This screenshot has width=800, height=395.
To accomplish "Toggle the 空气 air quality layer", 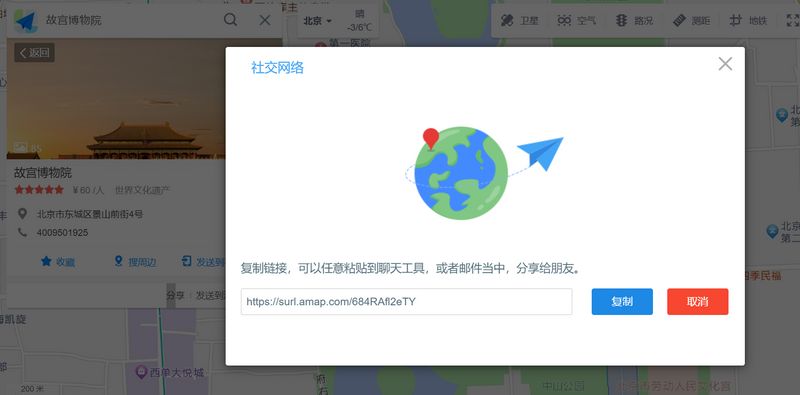I will tap(577, 21).
